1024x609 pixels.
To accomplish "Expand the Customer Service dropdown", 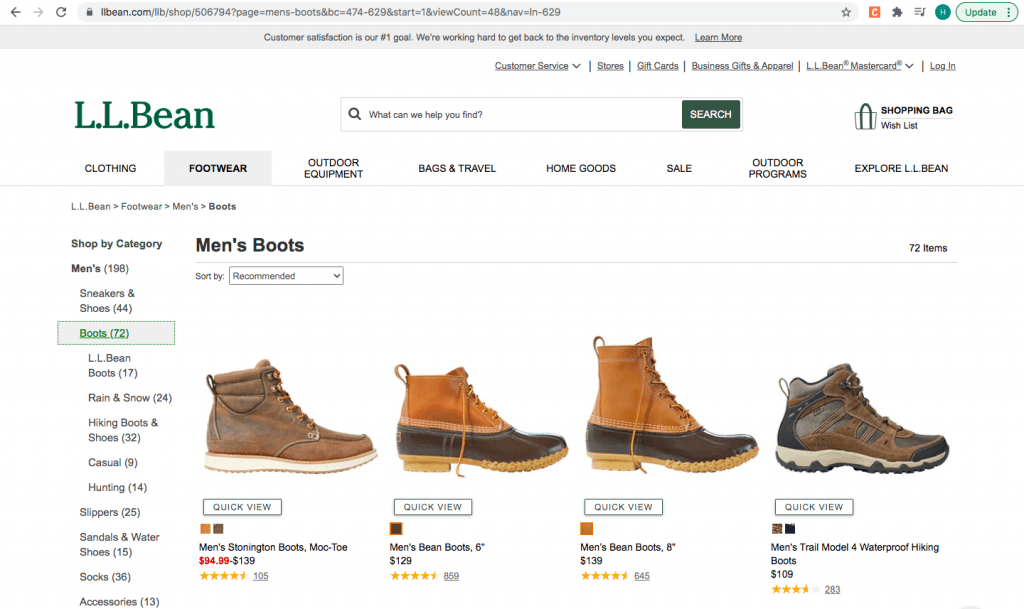I will (x=537, y=66).
